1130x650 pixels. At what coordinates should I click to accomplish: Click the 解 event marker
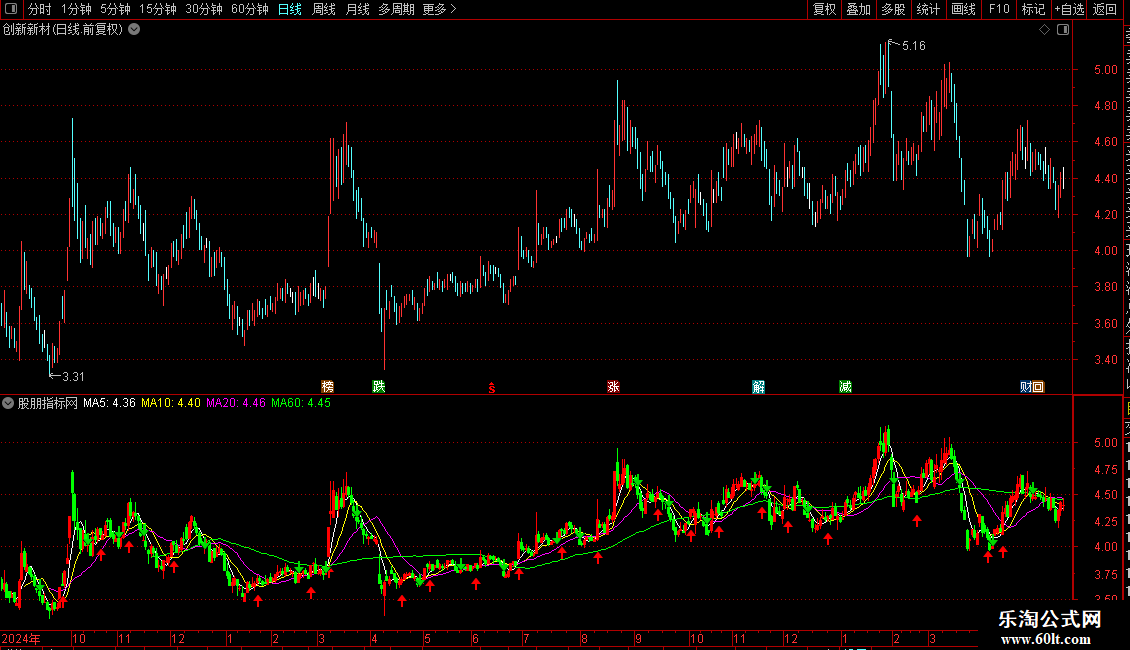(x=758, y=387)
